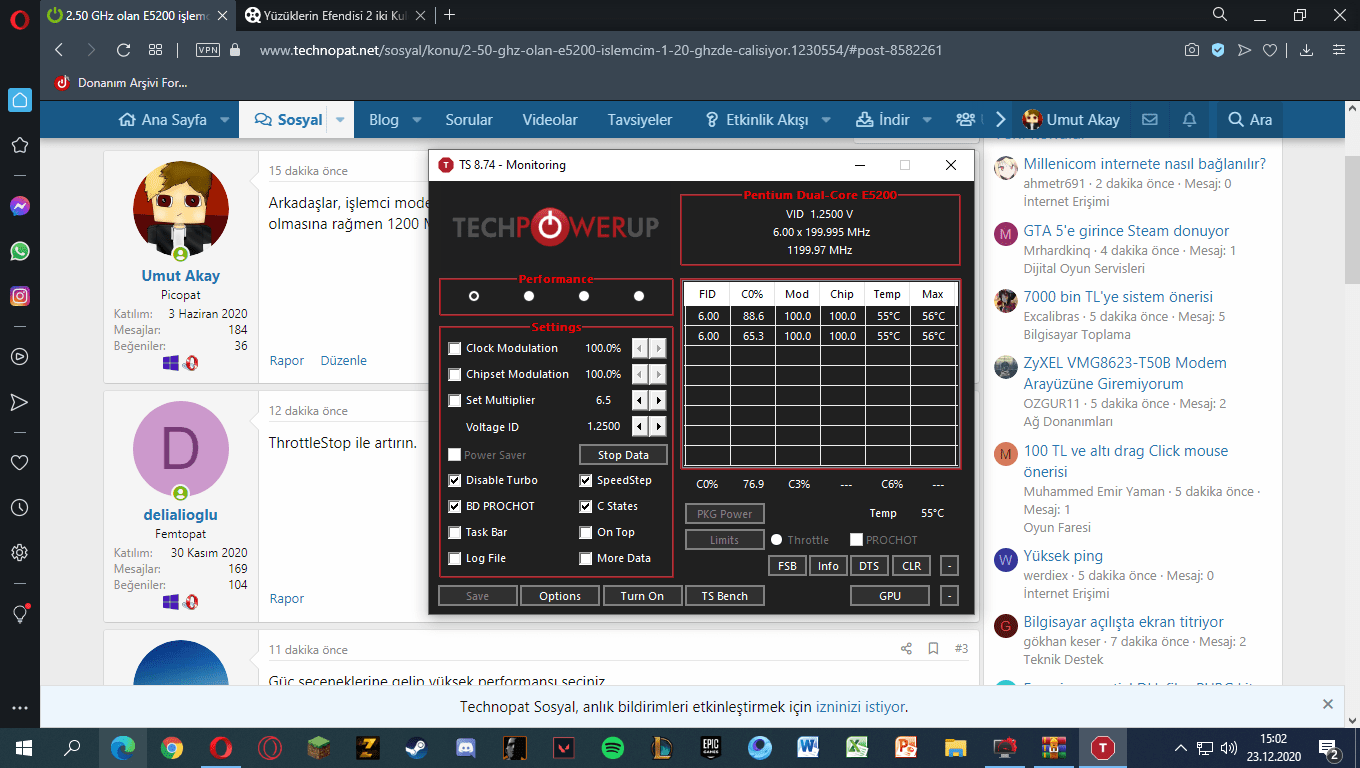Open Instagram in the Opera sidebar

click(x=19, y=296)
